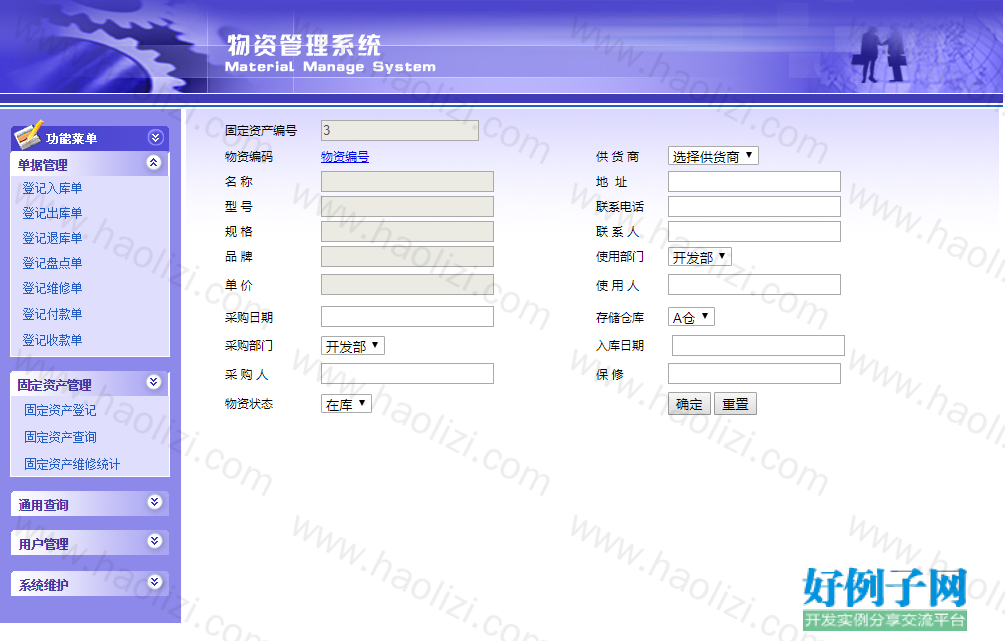The height and width of the screenshot is (641, 1005).
Task: Go to 固定资产查询 page
Action: click(60, 437)
